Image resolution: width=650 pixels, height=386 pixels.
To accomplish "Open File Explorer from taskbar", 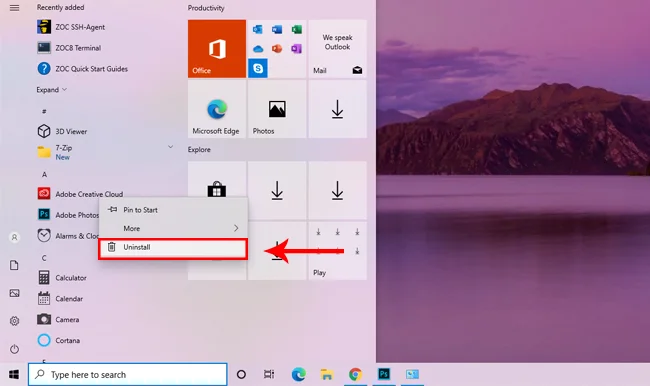I will click(x=327, y=374).
